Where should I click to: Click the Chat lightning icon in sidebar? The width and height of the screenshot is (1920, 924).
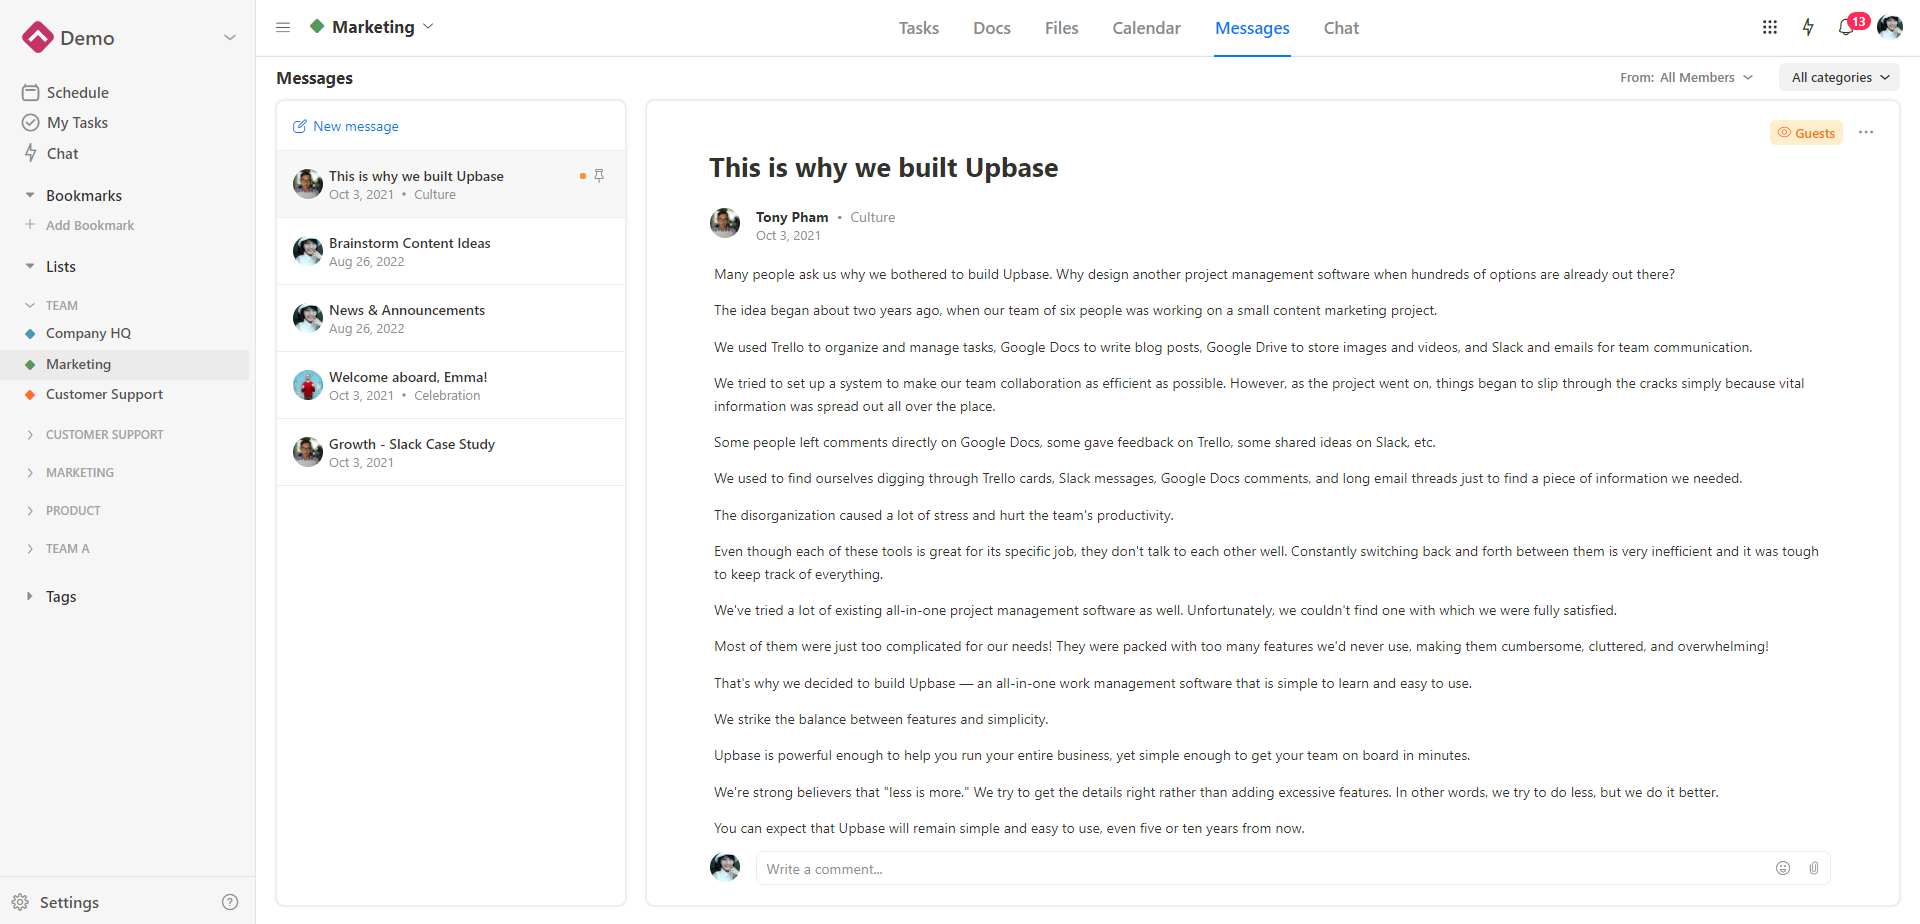31,153
